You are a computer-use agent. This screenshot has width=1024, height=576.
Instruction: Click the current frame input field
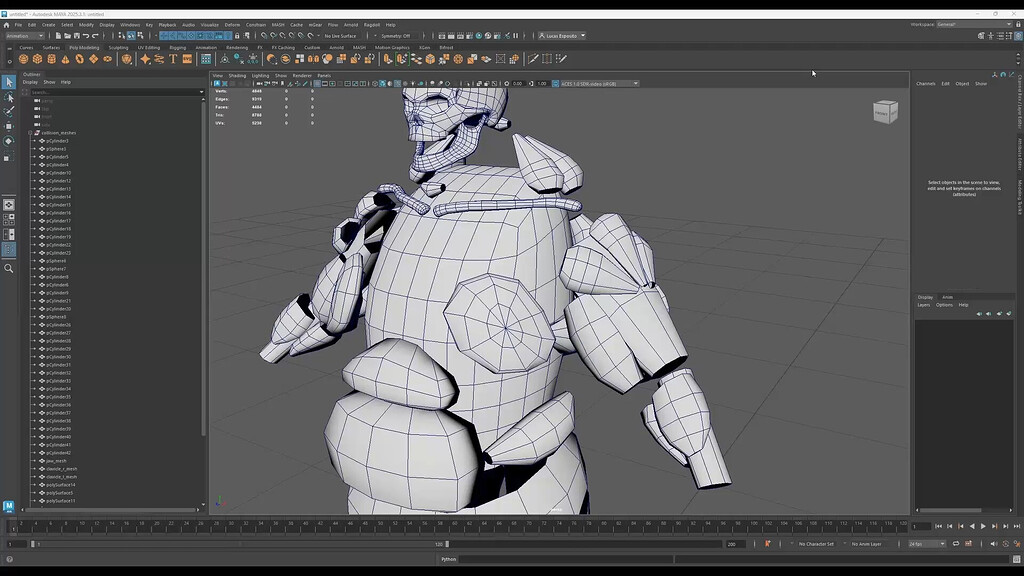921,526
